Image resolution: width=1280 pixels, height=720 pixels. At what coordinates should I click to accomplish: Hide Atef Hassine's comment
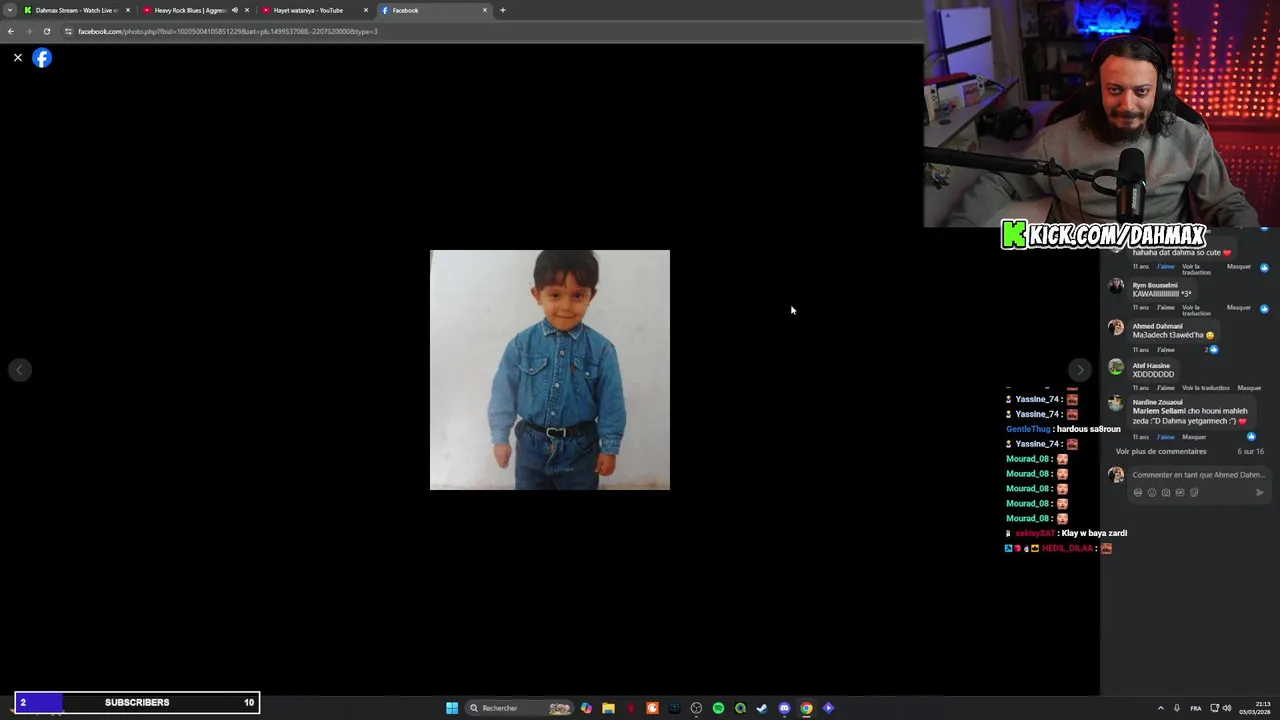click(x=1249, y=388)
